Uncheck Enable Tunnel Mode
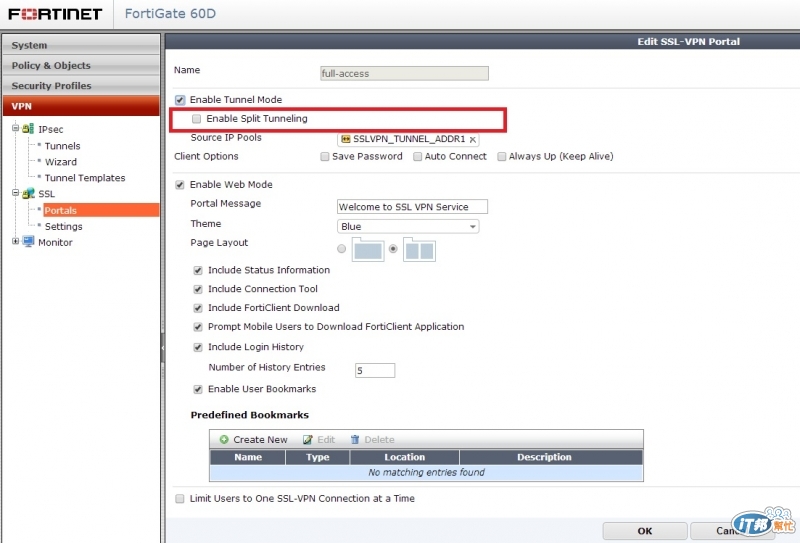The image size is (800, 543). coord(180,100)
